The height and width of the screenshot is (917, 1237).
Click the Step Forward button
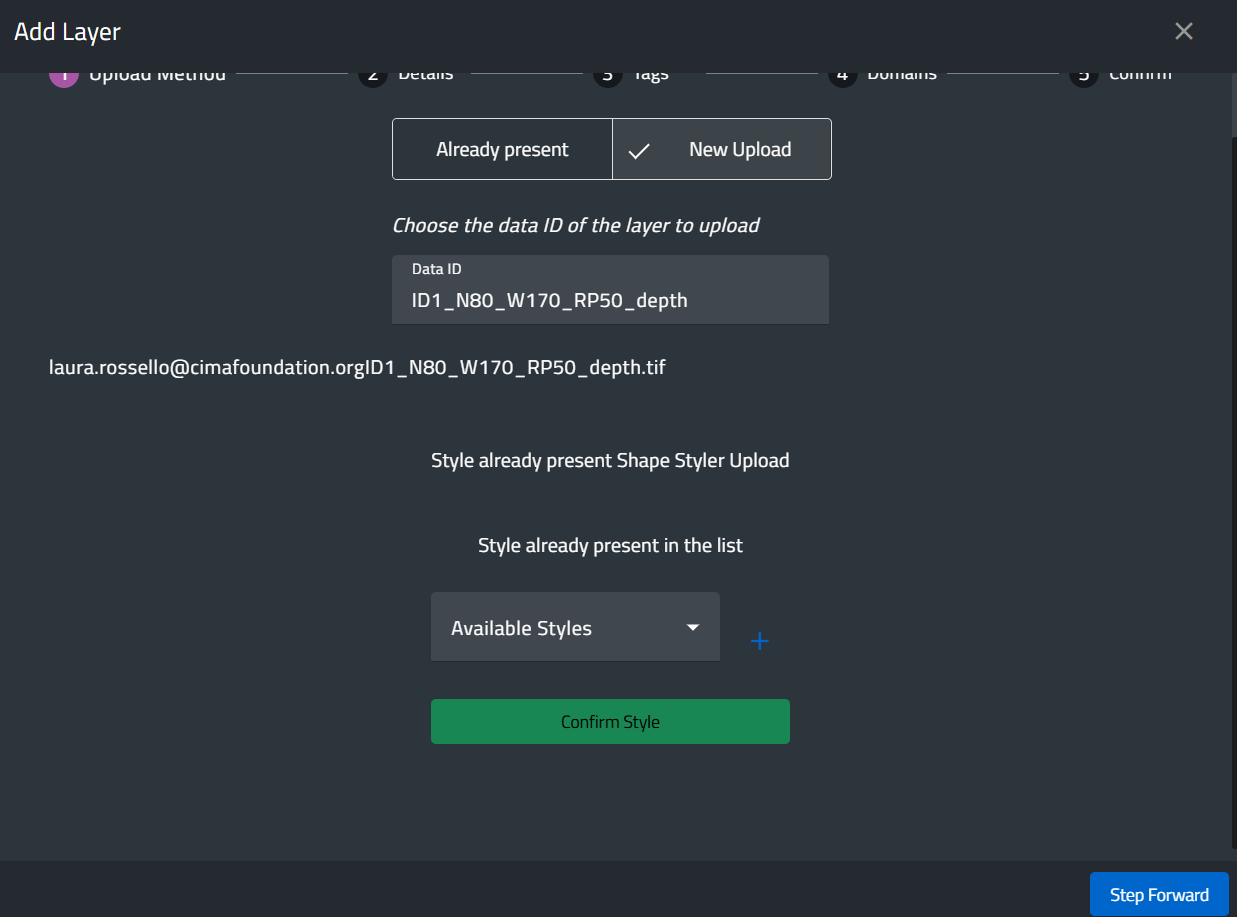pyautogui.click(x=1159, y=894)
